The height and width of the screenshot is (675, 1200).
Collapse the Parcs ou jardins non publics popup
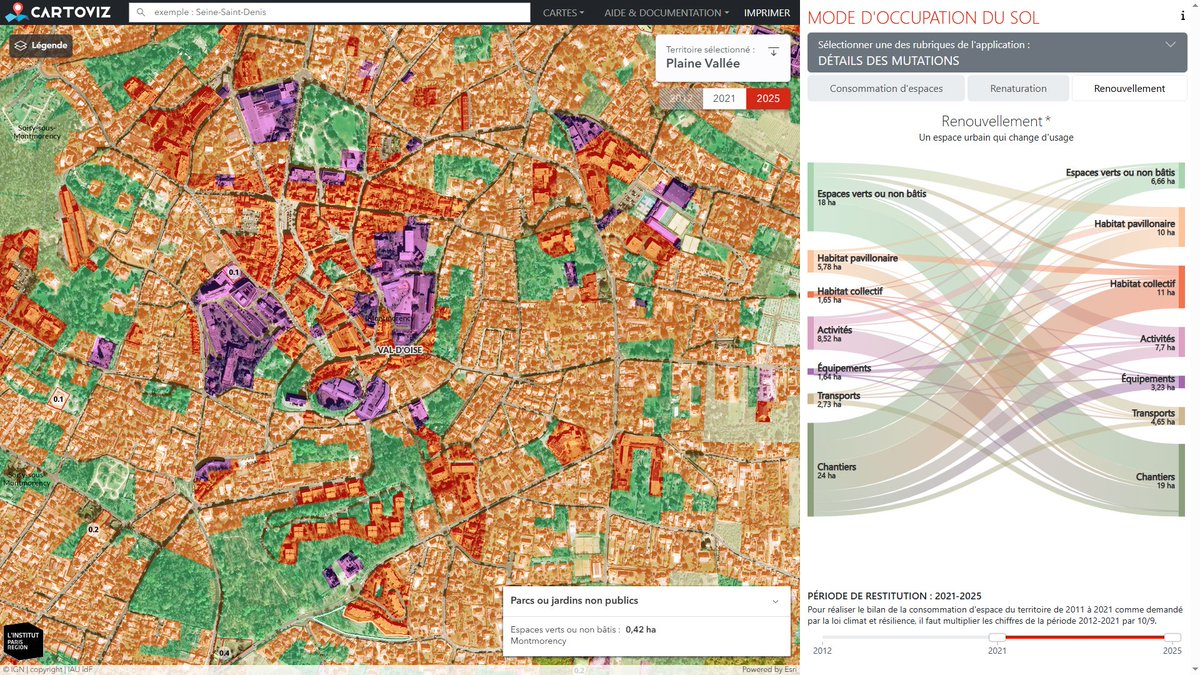pos(775,601)
